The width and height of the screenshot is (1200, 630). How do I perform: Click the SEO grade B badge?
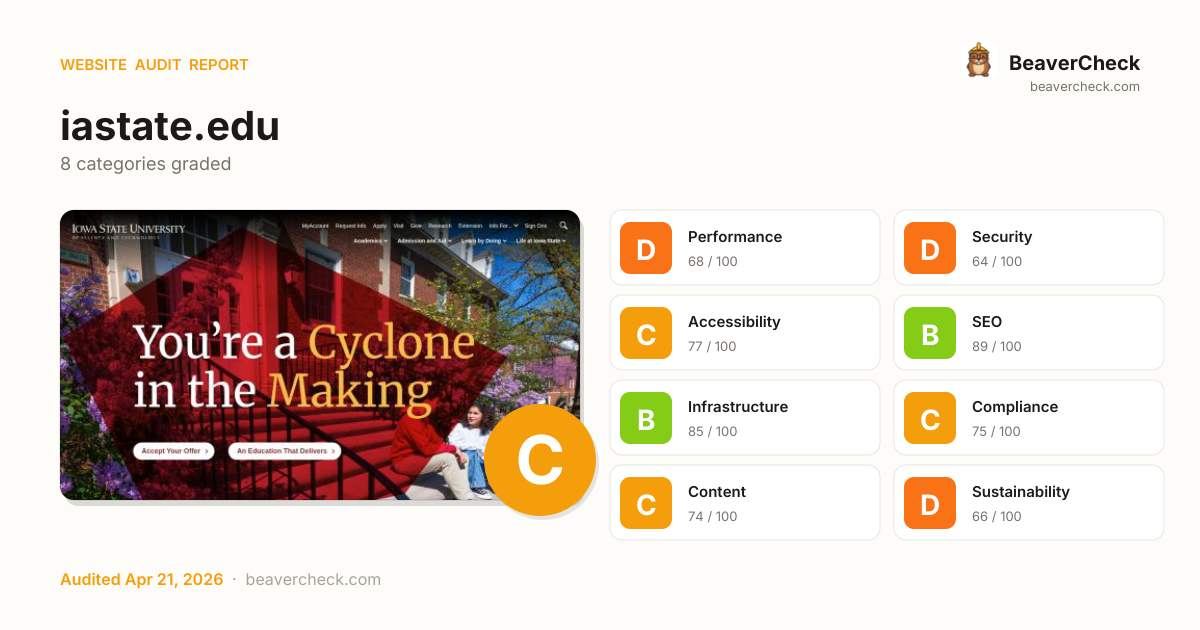click(x=930, y=333)
